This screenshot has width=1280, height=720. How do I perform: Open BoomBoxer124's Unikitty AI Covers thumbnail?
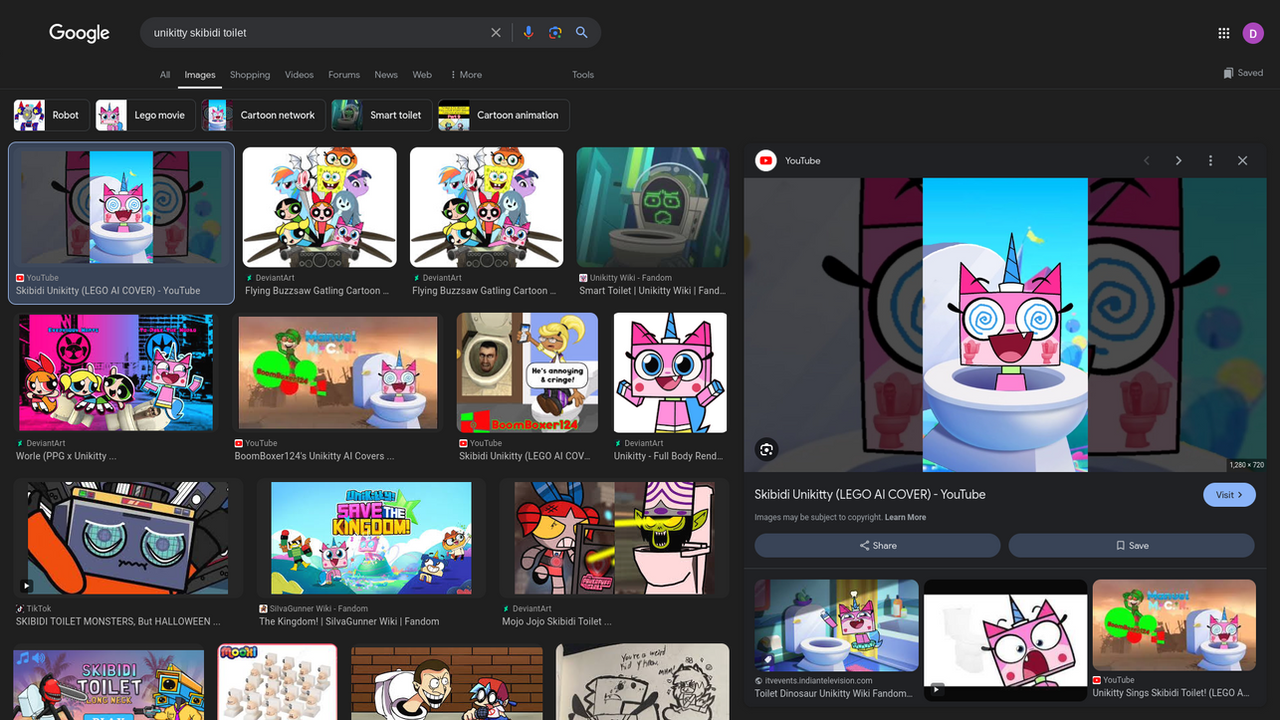tap(337, 373)
